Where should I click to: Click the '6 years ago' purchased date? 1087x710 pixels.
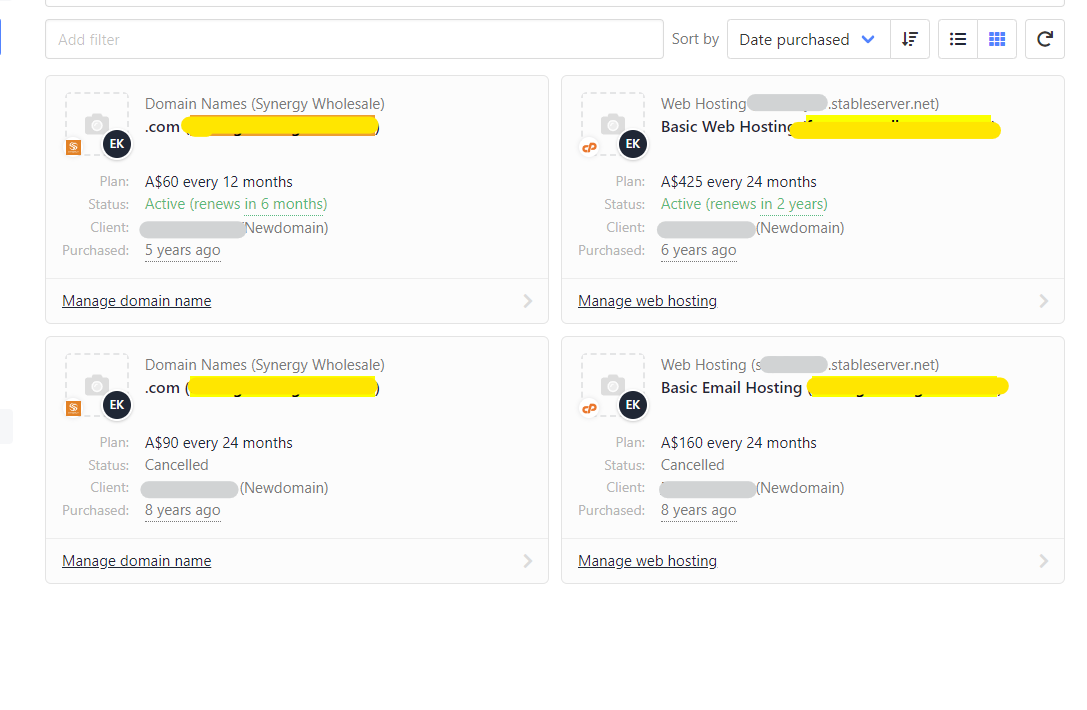point(698,250)
